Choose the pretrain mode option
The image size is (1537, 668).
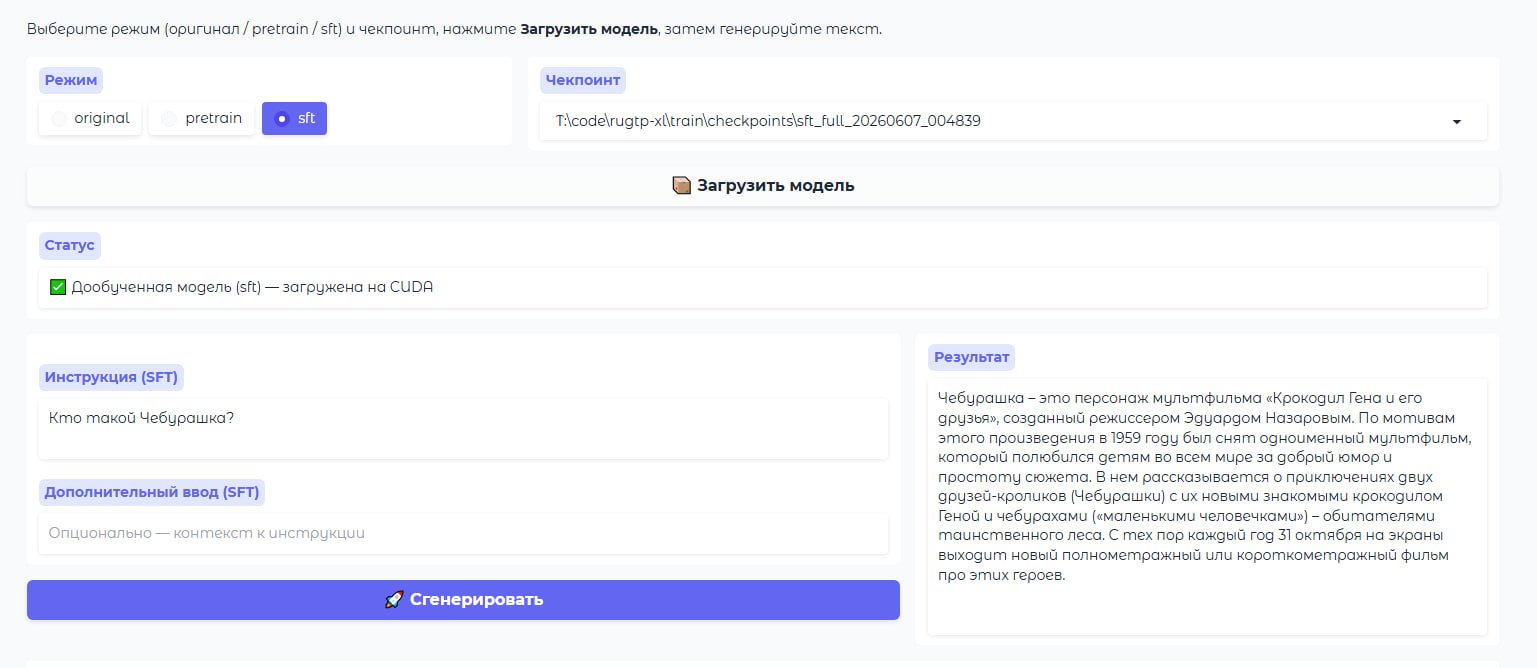201,118
